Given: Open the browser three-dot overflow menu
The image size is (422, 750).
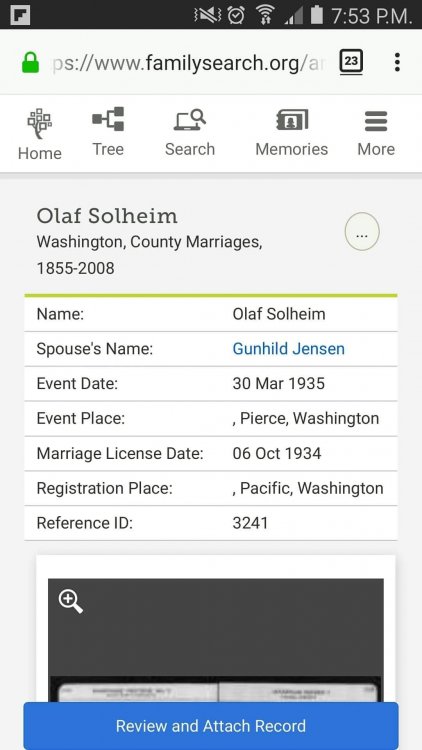Looking at the screenshot, I should point(397,62).
